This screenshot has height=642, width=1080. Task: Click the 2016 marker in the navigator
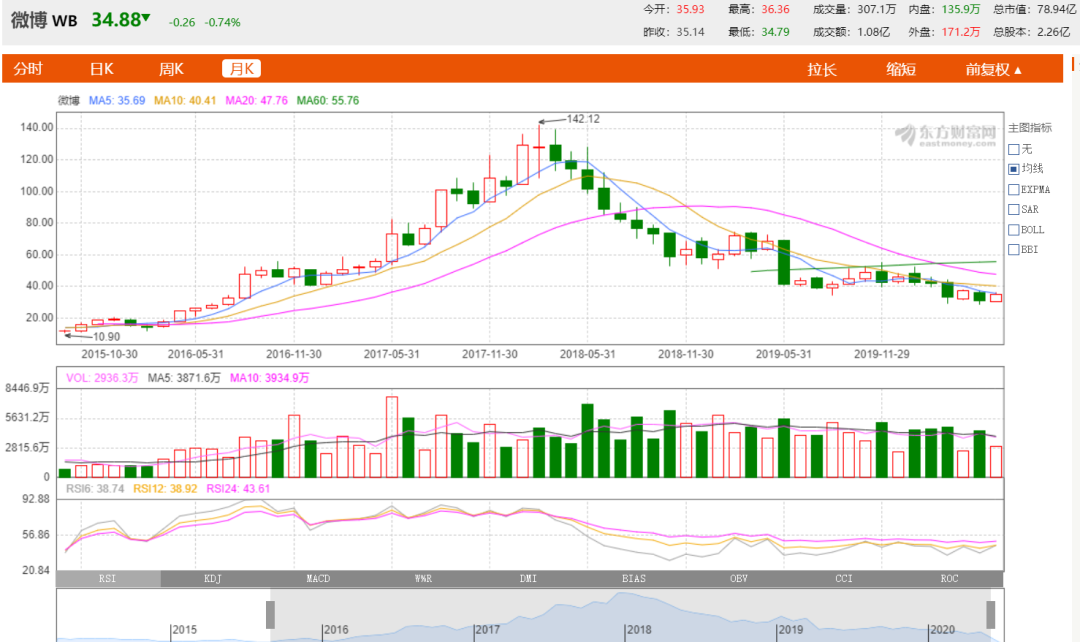coord(336,630)
